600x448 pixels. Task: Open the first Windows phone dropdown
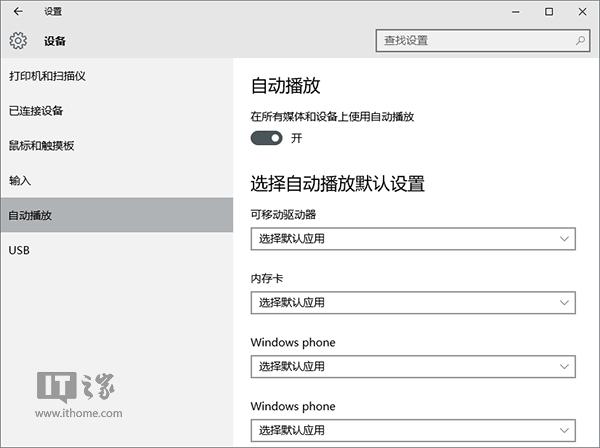pyautogui.click(x=413, y=367)
